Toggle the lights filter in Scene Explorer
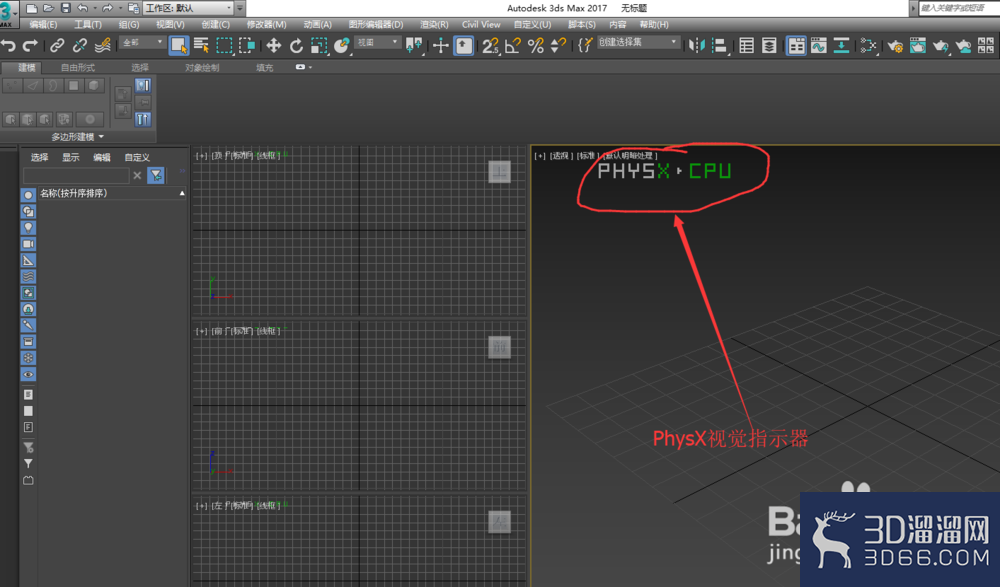 pyautogui.click(x=28, y=227)
